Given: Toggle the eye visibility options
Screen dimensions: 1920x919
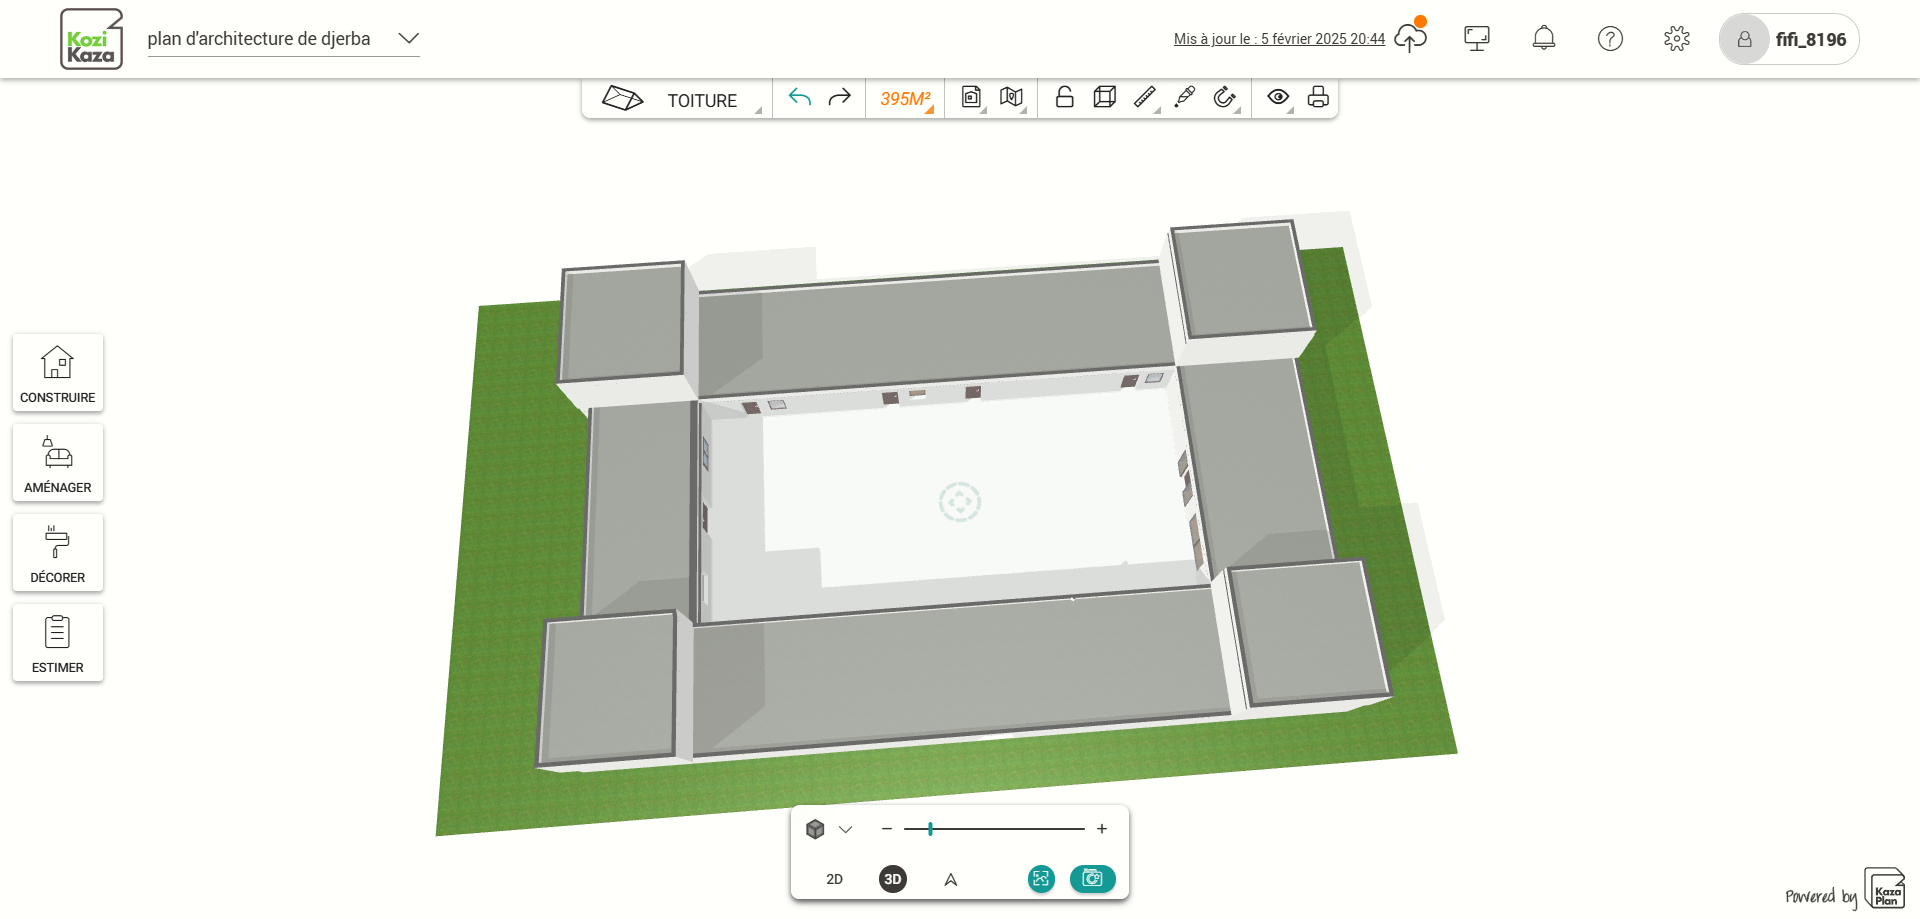Looking at the screenshot, I should [x=1277, y=97].
